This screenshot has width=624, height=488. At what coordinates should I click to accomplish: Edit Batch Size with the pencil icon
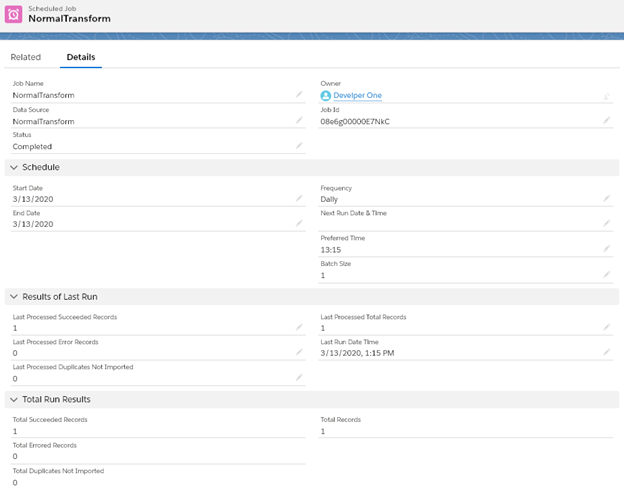(606, 275)
